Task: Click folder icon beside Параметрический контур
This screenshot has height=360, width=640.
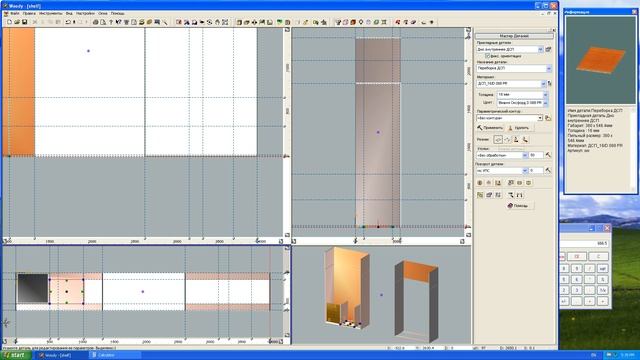Action: coord(548,118)
